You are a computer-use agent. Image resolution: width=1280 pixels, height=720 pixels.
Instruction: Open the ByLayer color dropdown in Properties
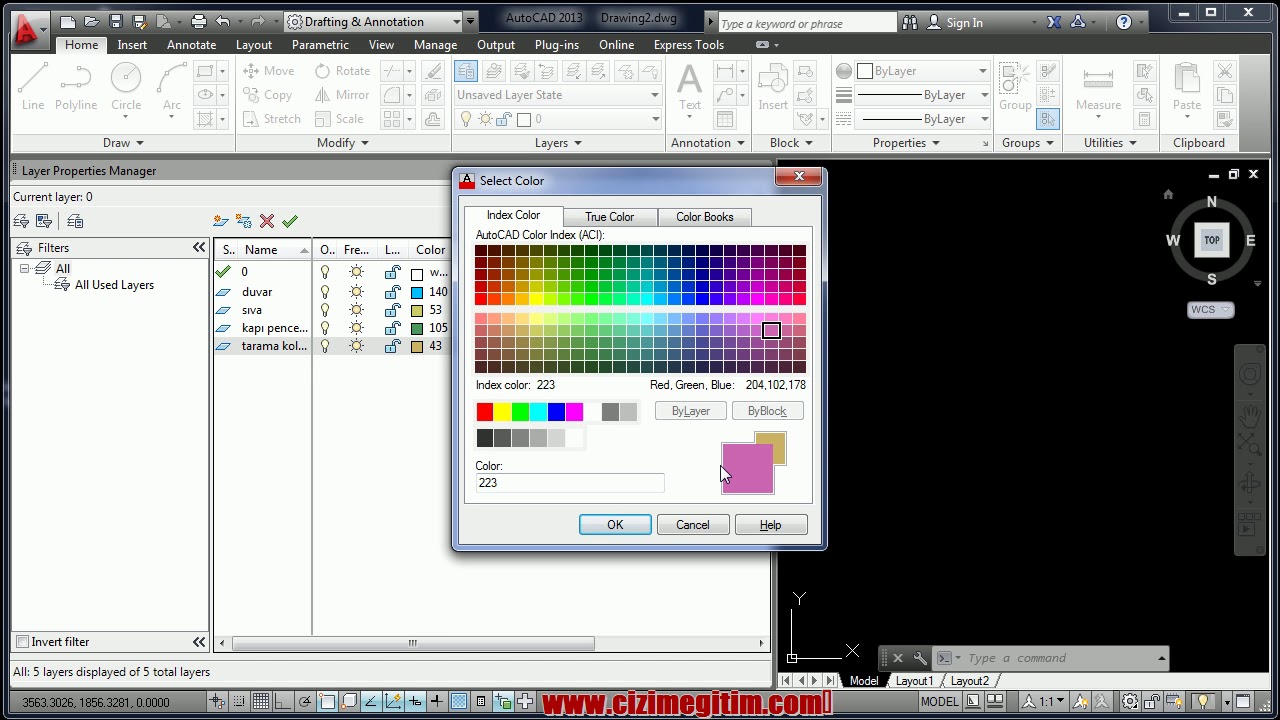pos(922,71)
